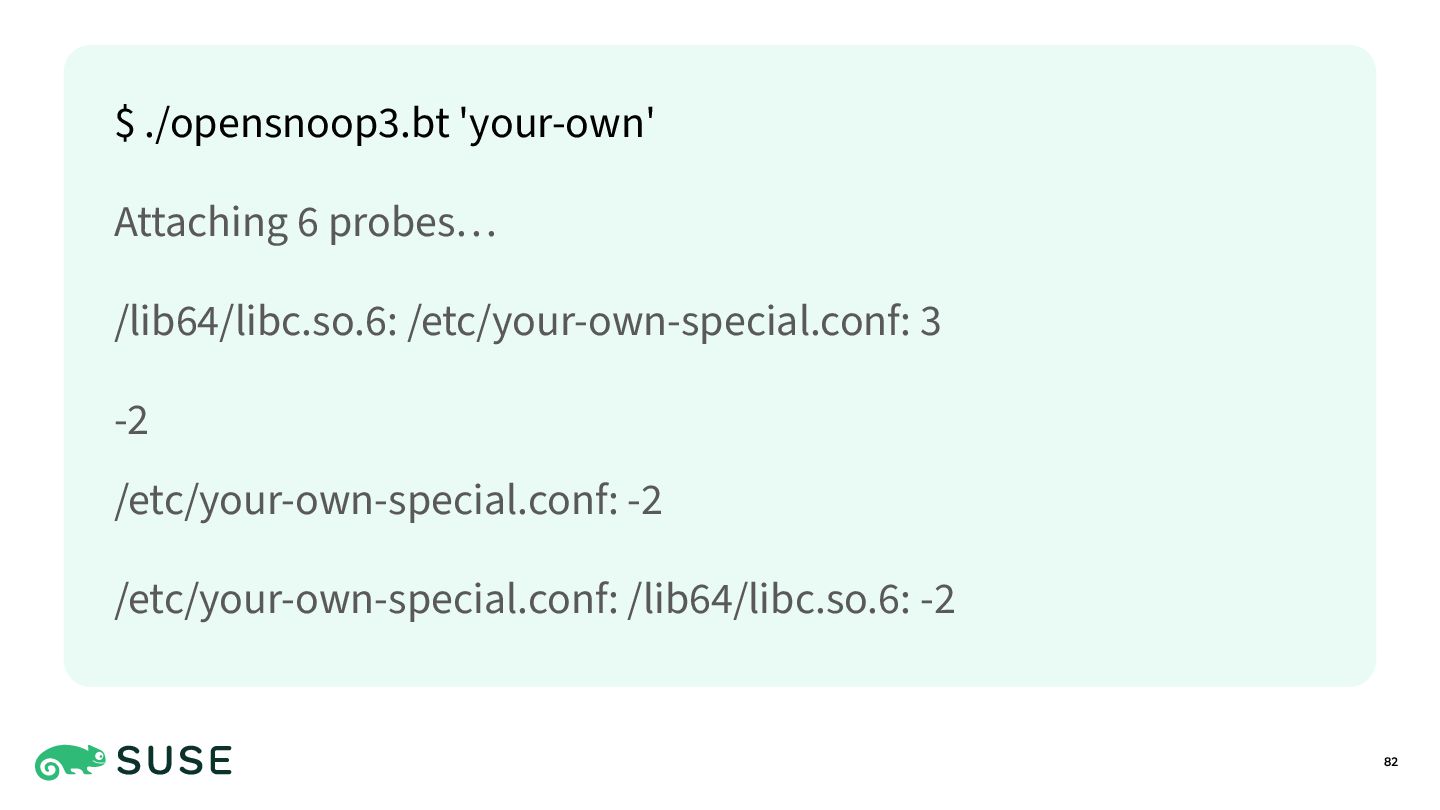Screen dimensions: 1440x810
Task: Click the './opensnoop3.bt' command text
Action: point(294,124)
